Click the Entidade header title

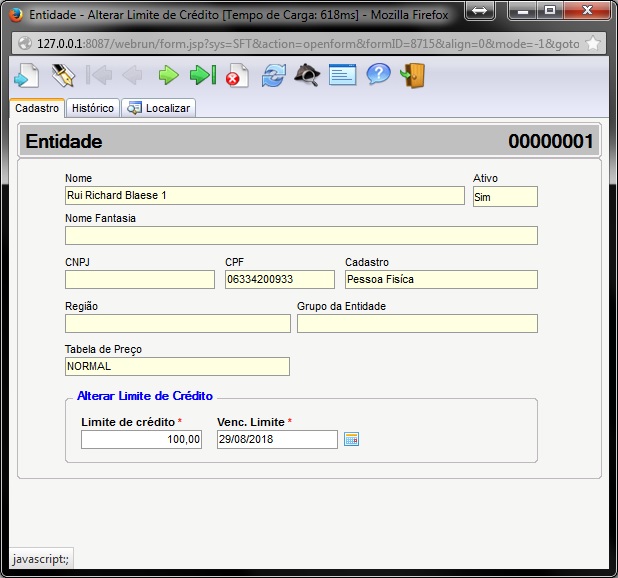pyautogui.click(x=64, y=141)
